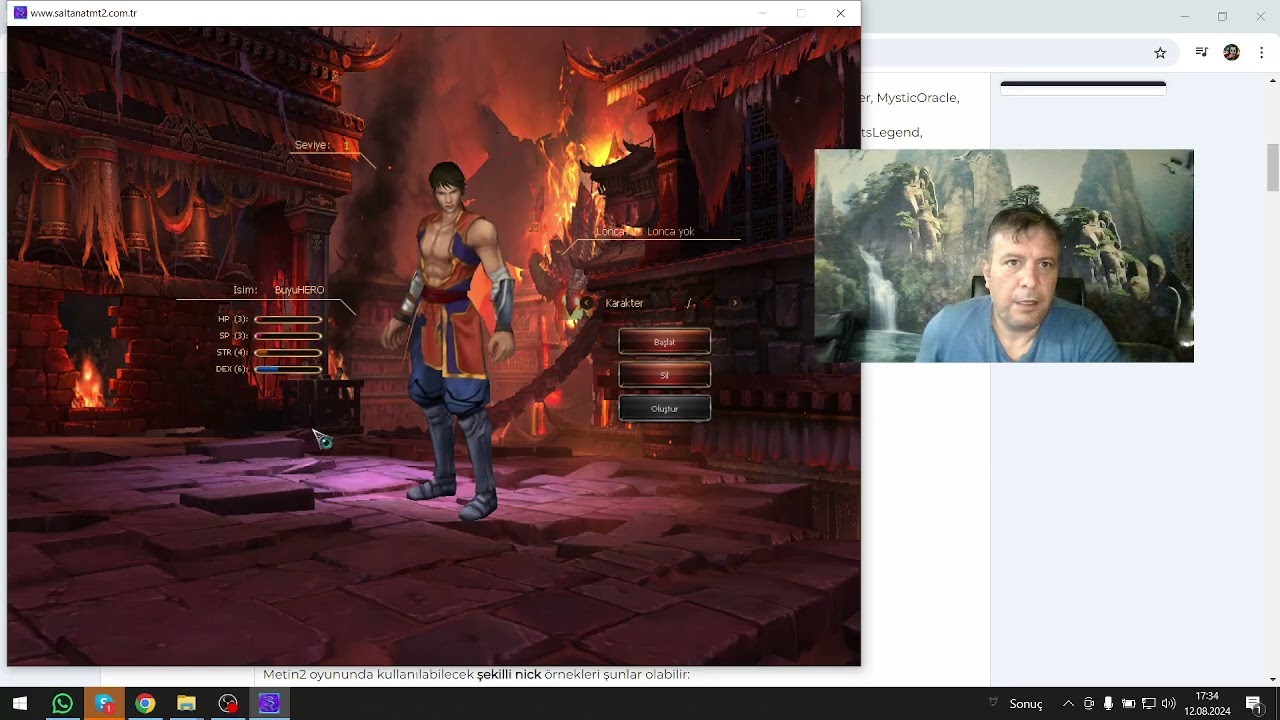Viewport: 1280px width, 720px height.
Task: Click the DEX stat bar
Action: [288, 369]
